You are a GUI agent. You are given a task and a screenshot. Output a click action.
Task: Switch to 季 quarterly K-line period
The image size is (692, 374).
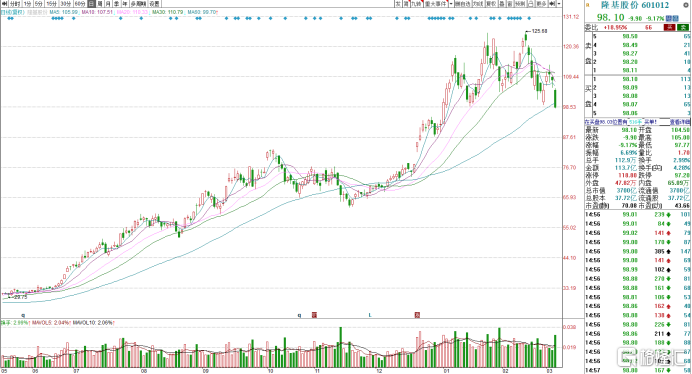(x=117, y=4)
